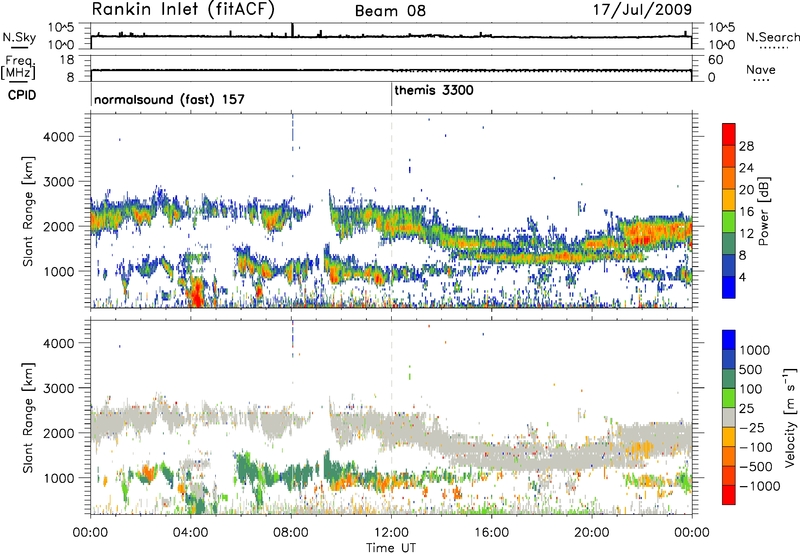
Task: Click the tall noise spike near 08:00 in N.Sky panel
Action: tap(292, 30)
